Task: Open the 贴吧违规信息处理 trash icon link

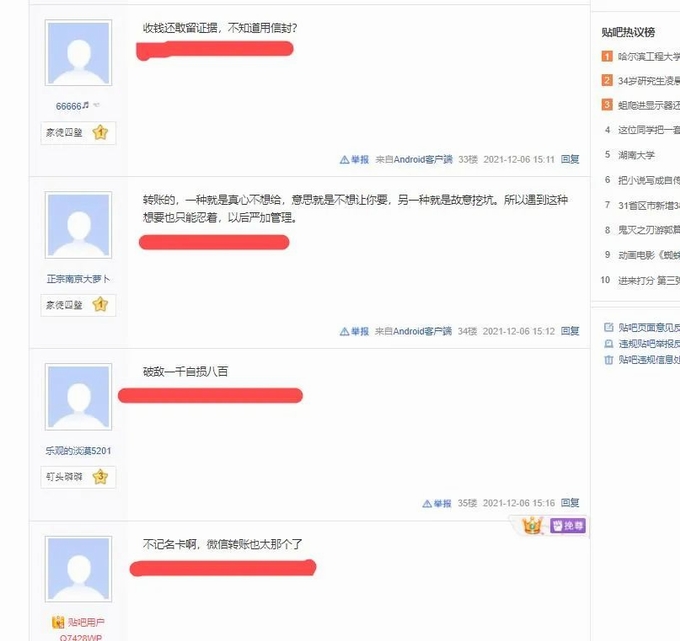Action: 609,360
